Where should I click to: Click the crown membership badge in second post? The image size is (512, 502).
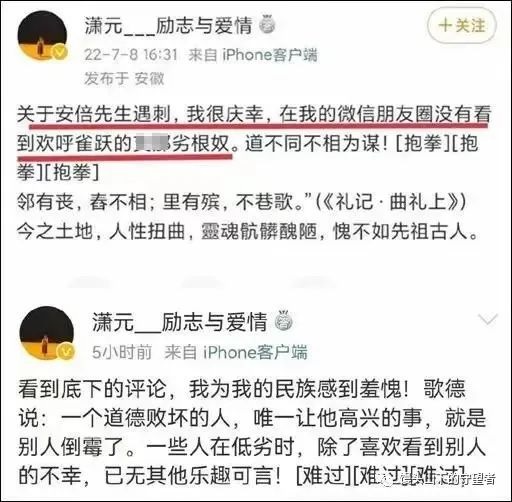click(x=283, y=320)
